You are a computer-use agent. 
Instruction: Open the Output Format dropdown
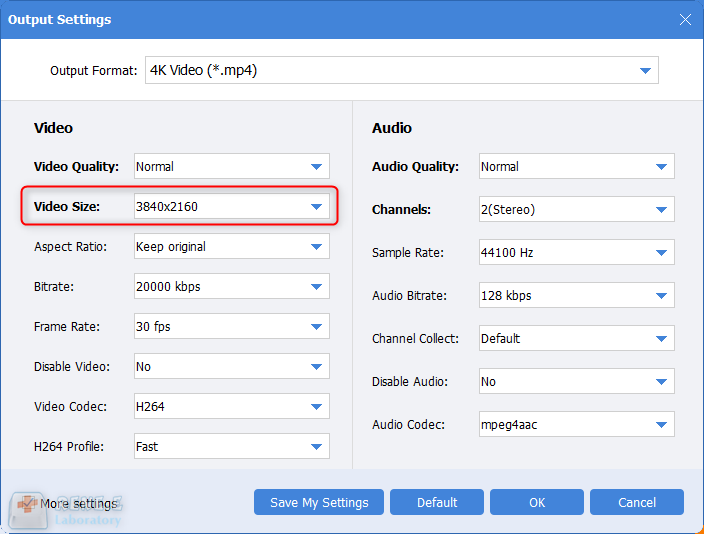[x=401, y=70]
